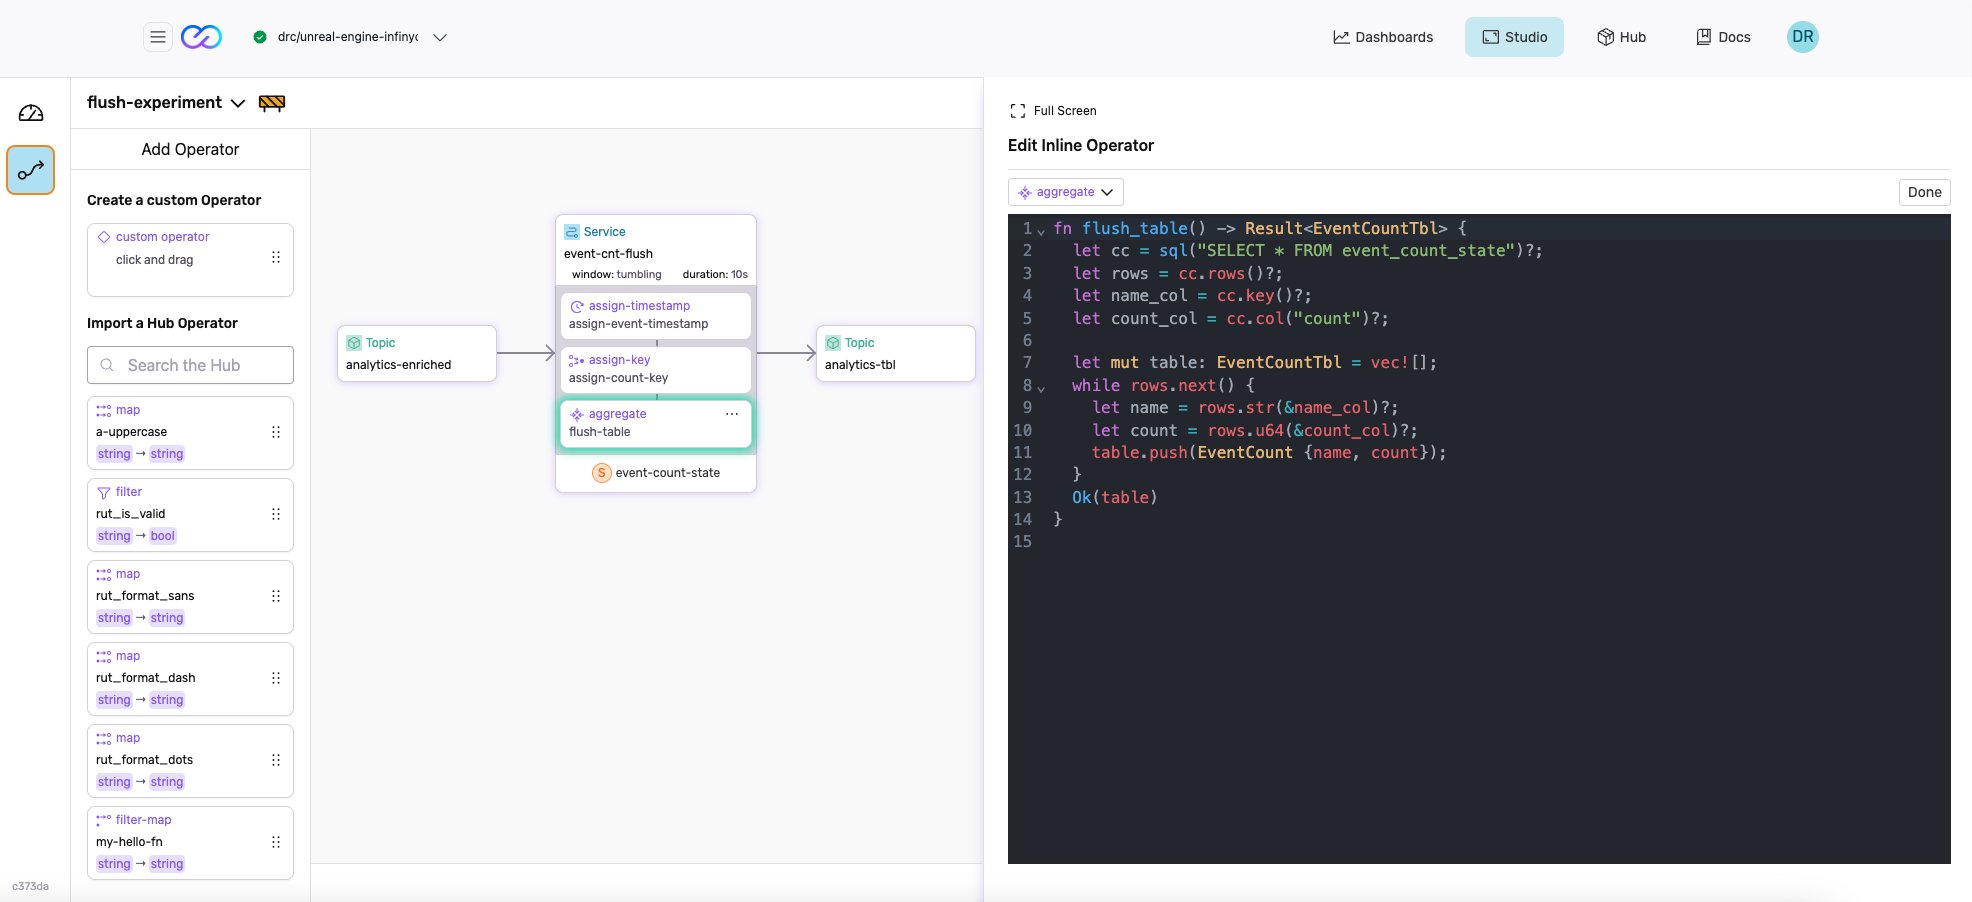The image size is (1972, 902).
Task: Open the Docs link
Action: [x=1723, y=37]
